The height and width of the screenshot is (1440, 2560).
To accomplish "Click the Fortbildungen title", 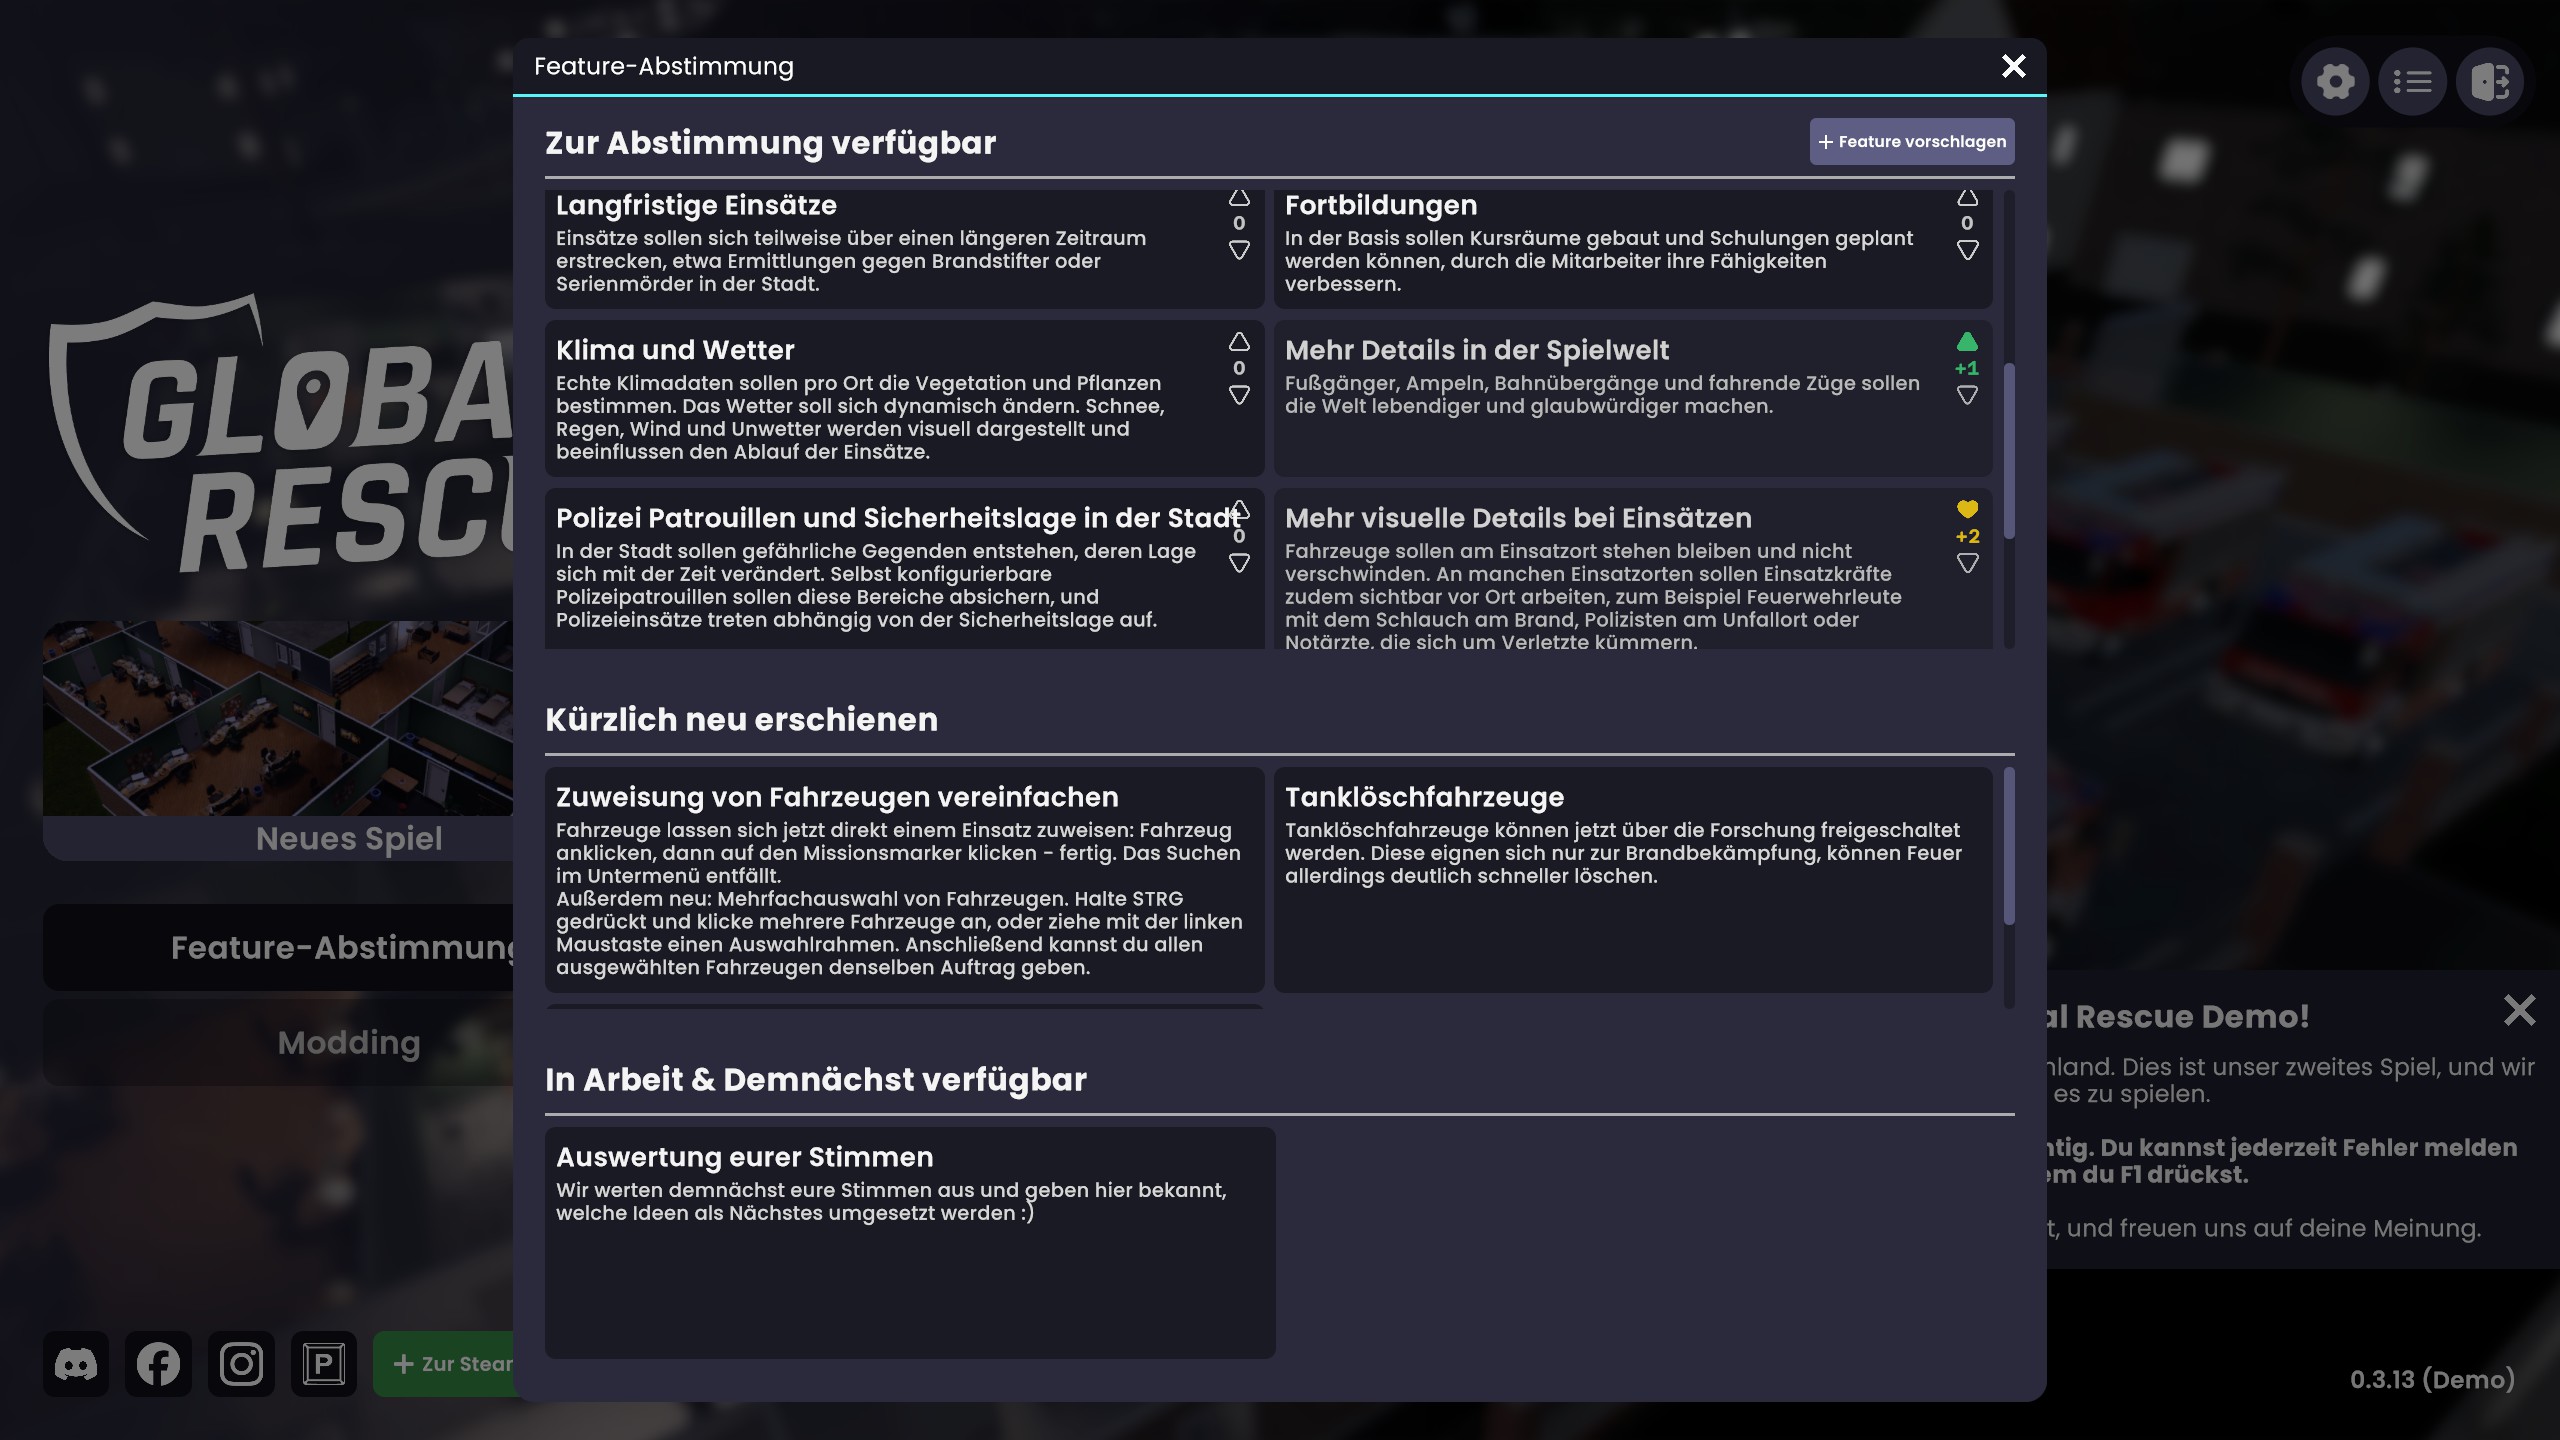I will click(x=1381, y=205).
